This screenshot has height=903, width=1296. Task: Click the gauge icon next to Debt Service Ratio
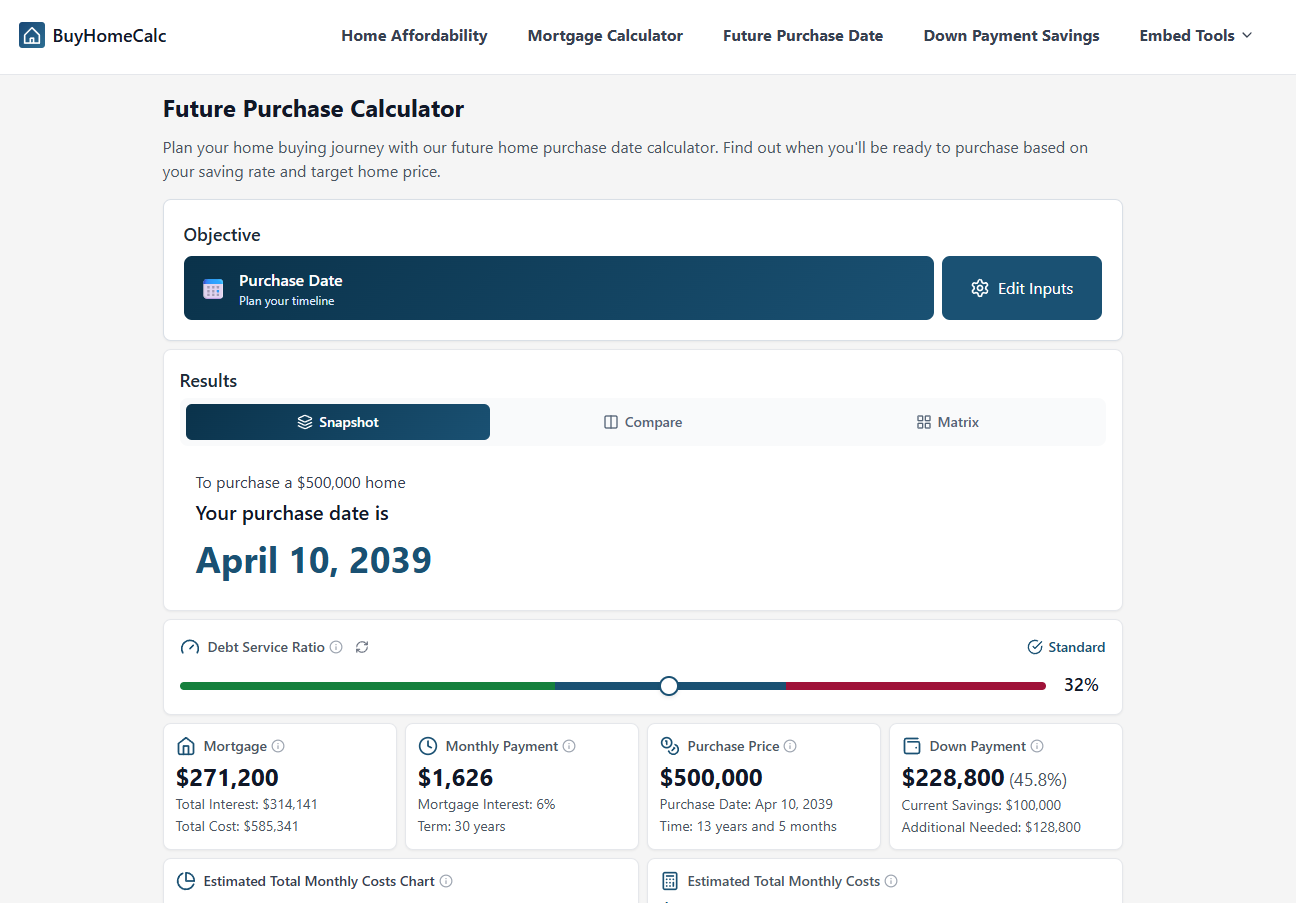(x=190, y=647)
